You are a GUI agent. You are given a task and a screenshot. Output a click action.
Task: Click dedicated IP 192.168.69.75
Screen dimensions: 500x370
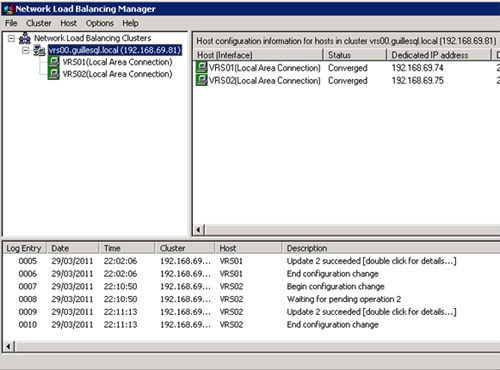tap(418, 80)
